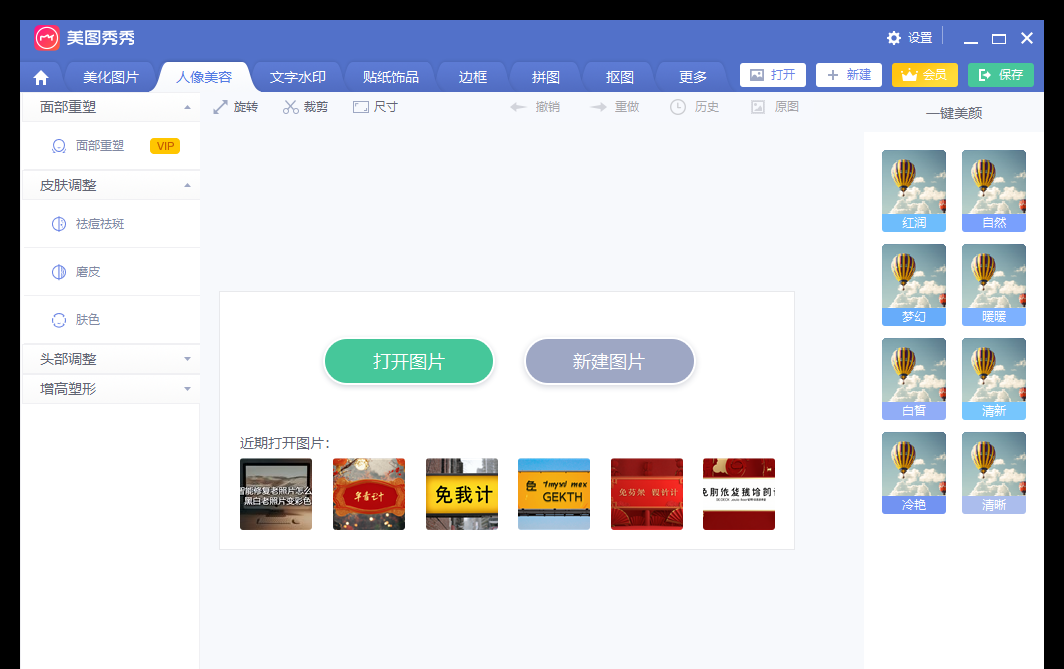Click the 新建 button in the top bar

pyautogui.click(x=849, y=75)
